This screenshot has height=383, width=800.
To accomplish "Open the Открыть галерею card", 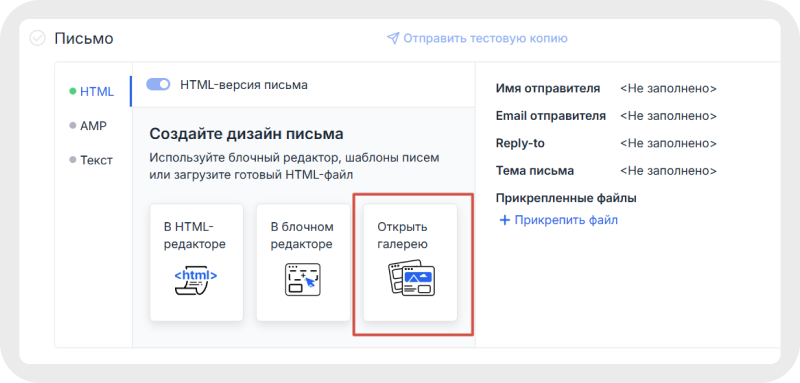I will click(x=410, y=262).
